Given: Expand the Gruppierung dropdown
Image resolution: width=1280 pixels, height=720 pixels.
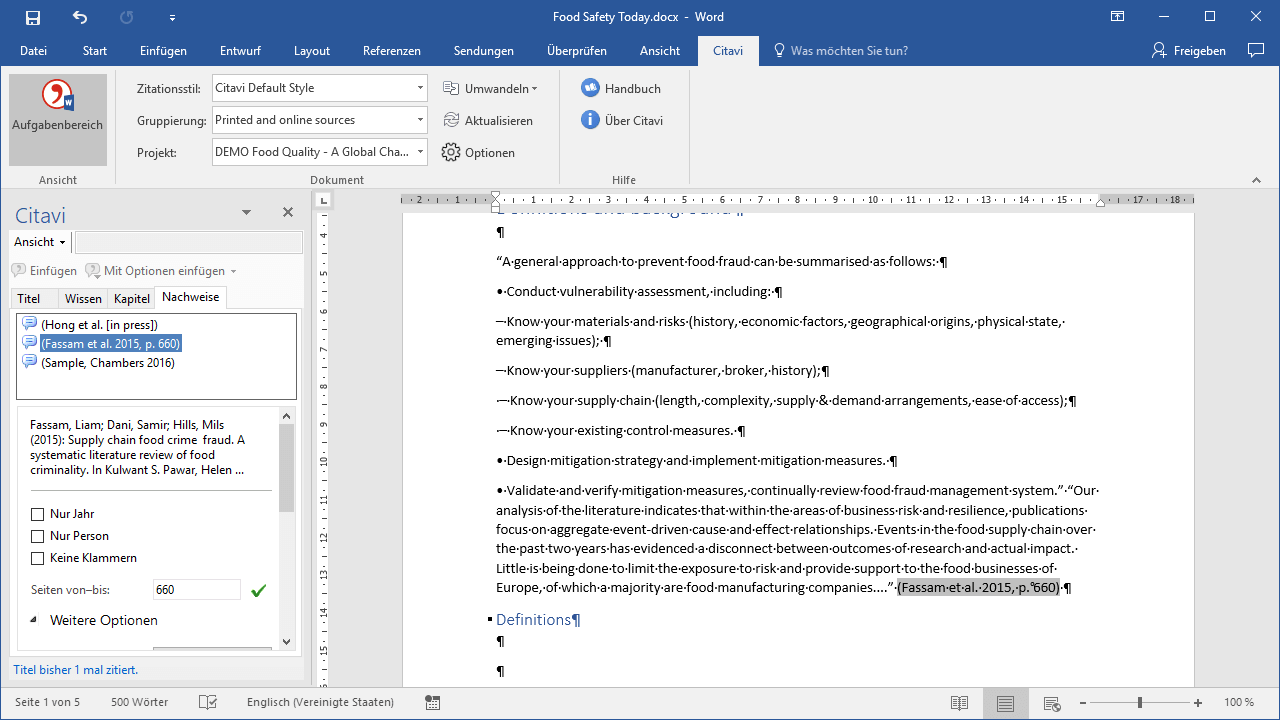Looking at the screenshot, I should 420,120.
